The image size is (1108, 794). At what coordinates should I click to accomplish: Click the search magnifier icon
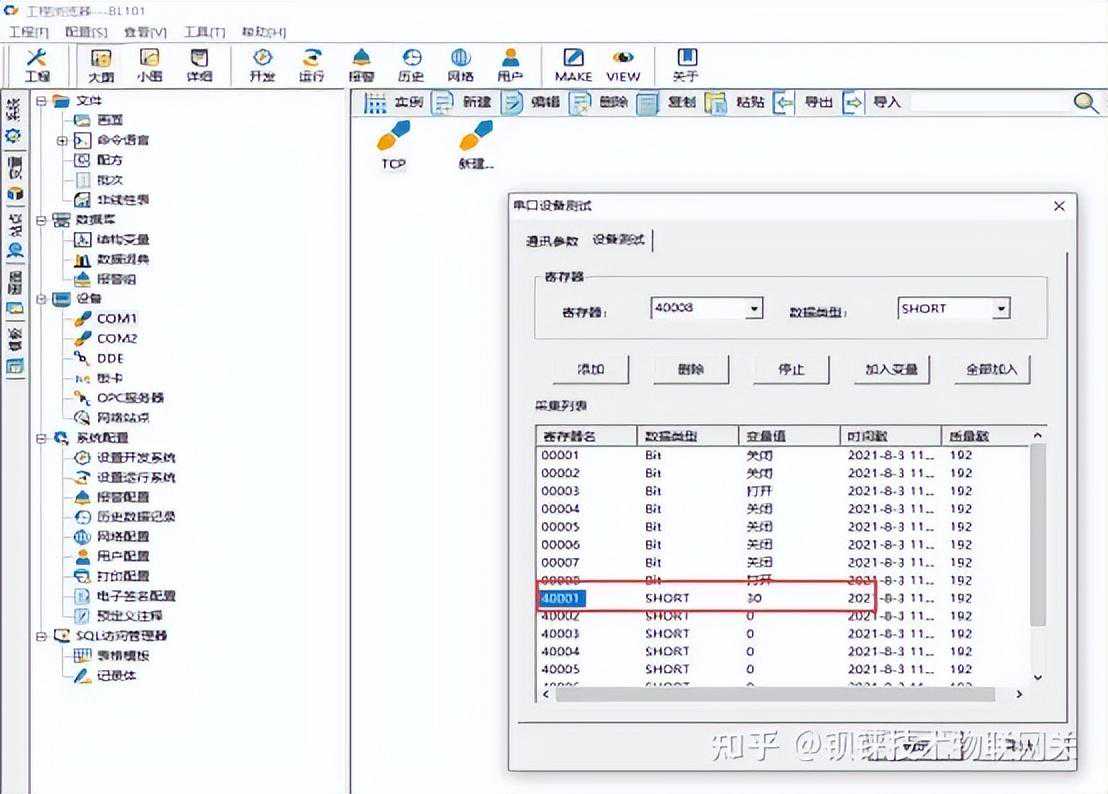pyautogui.click(x=1085, y=102)
